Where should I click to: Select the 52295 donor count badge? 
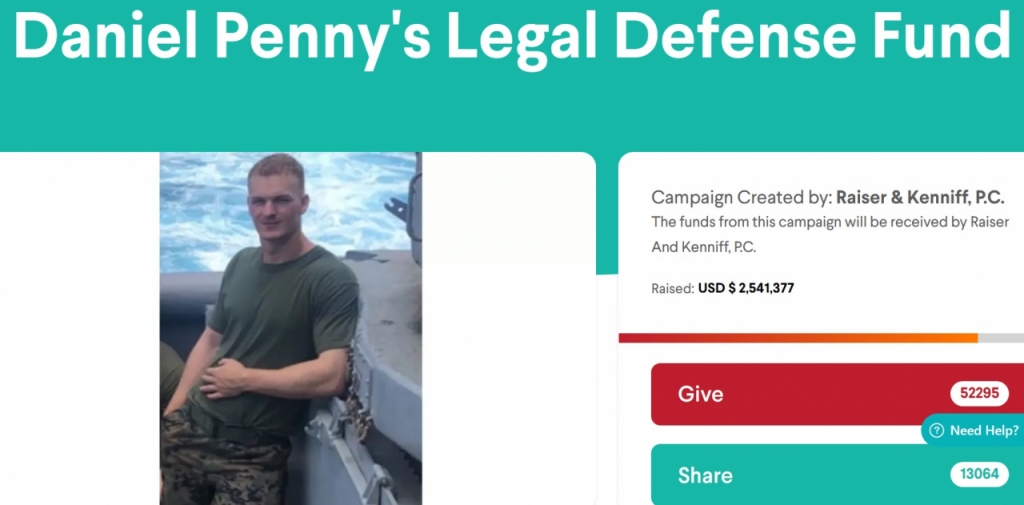tap(980, 393)
